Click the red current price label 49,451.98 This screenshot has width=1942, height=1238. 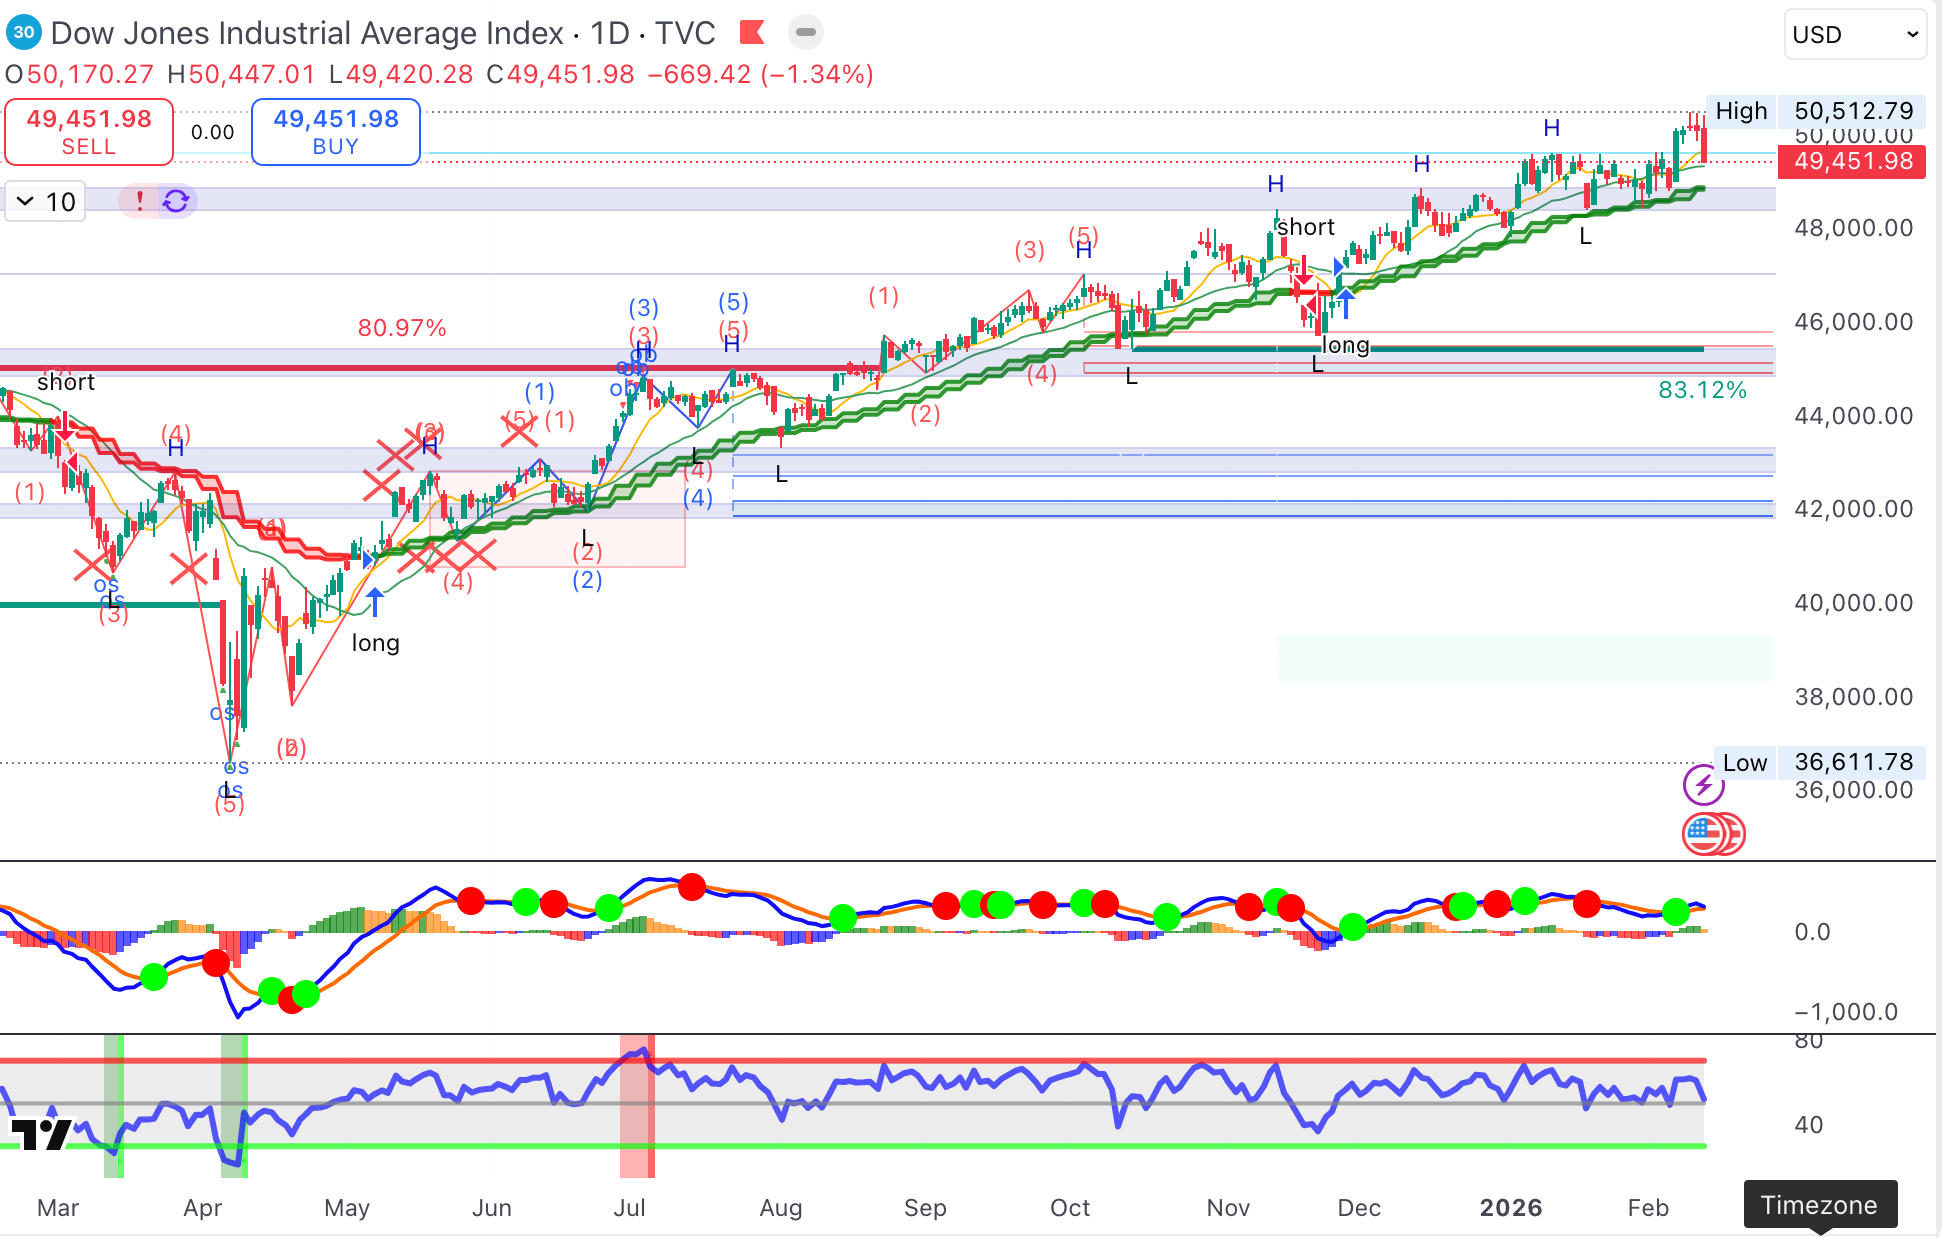[1852, 161]
